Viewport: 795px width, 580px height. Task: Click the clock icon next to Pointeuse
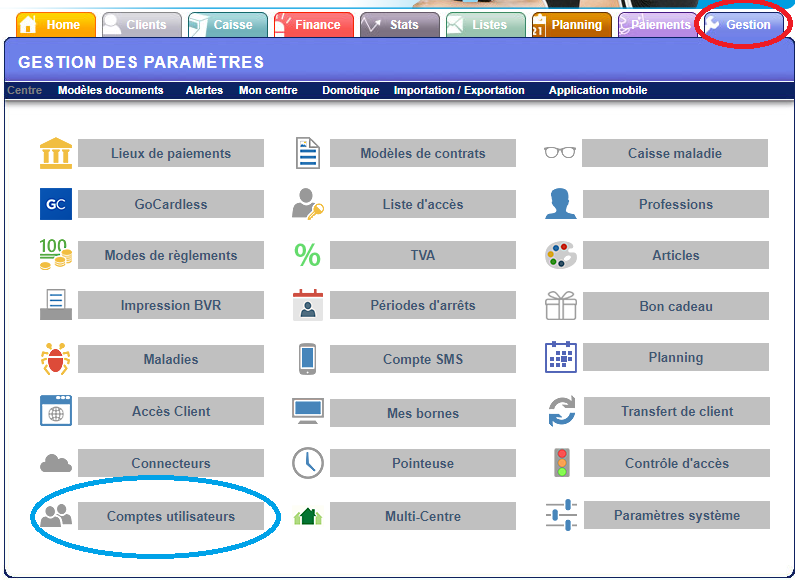308,463
